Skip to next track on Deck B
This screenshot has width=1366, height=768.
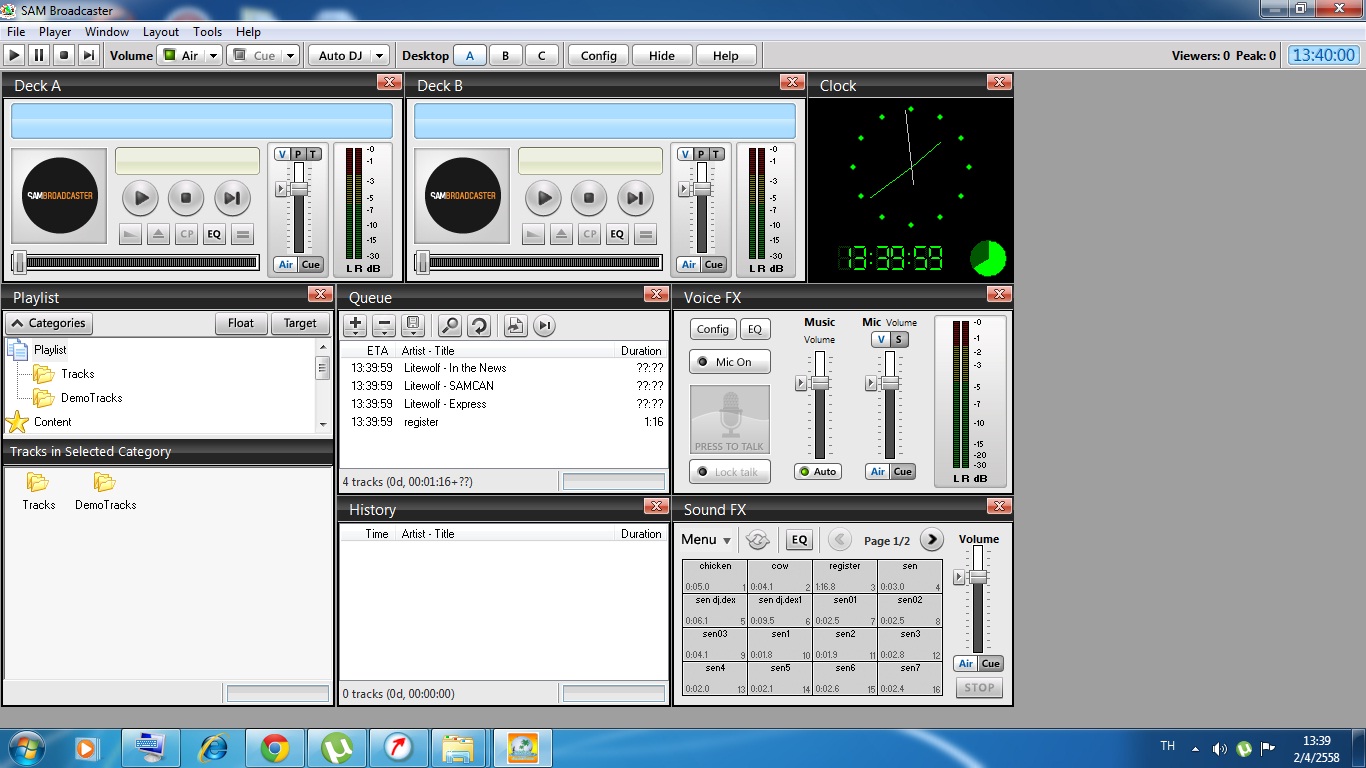pos(635,198)
